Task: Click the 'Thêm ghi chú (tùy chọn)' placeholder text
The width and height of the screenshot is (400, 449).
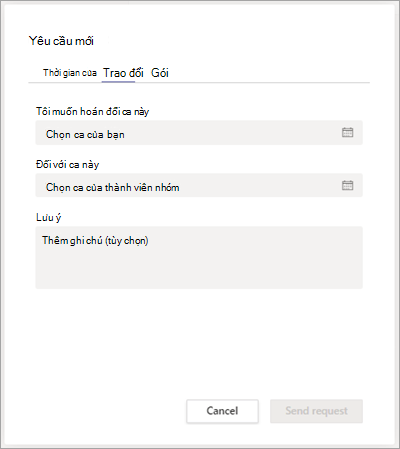Action: pos(95,240)
